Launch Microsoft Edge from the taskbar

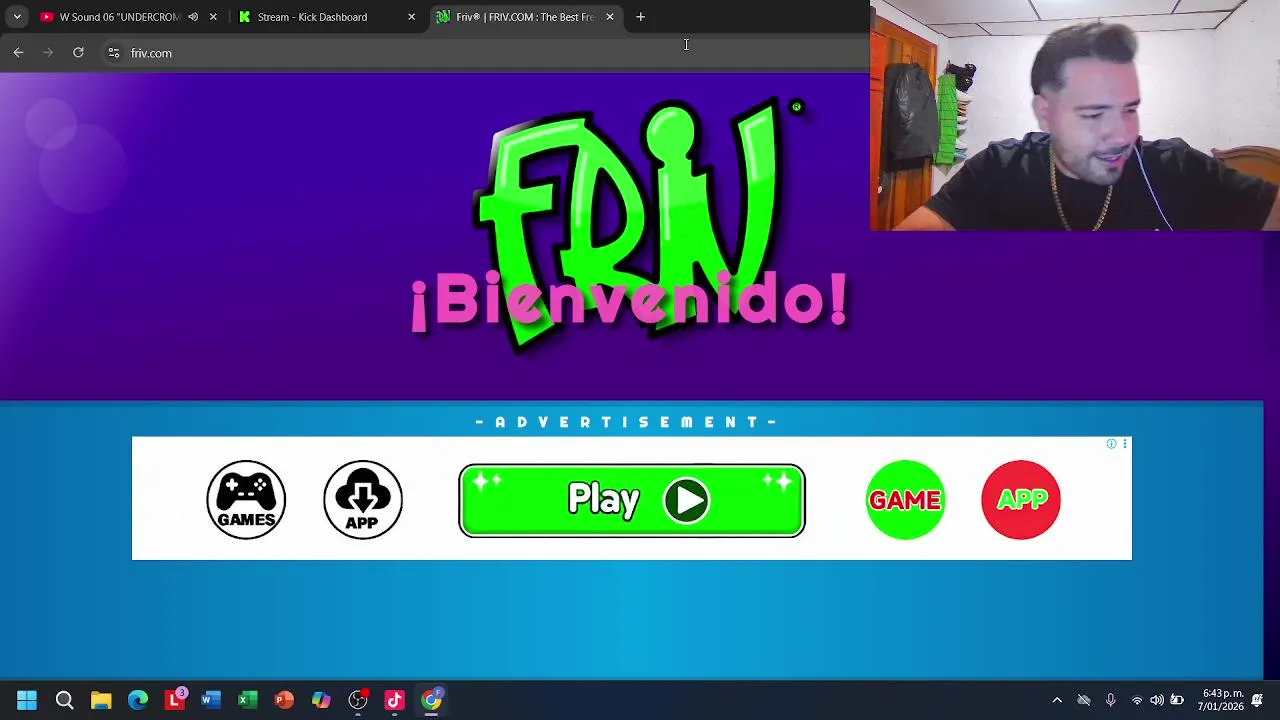point(138,700)
